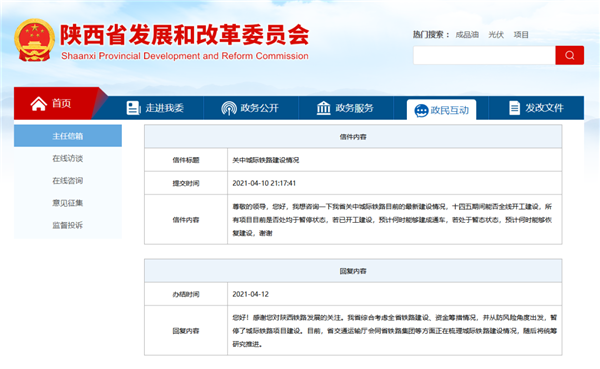Select the 政民互动 navigation tab
This screenshot has height=369, width=600.
coord(442,110)
